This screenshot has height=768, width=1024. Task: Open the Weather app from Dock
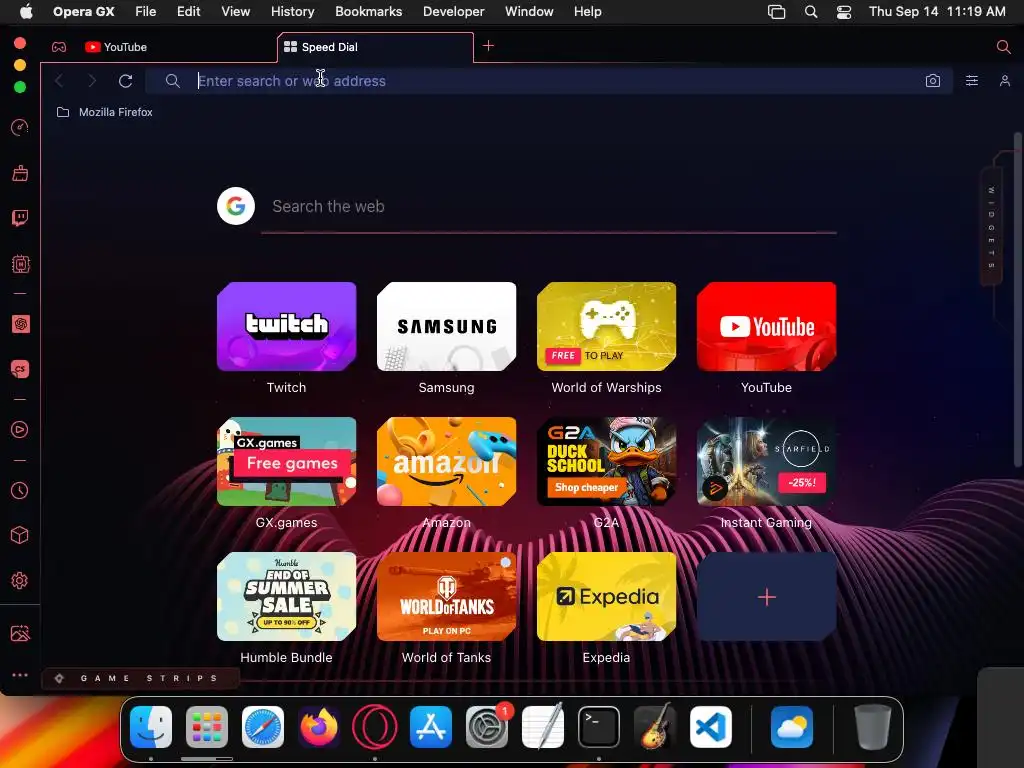click(x=792, y=727)
